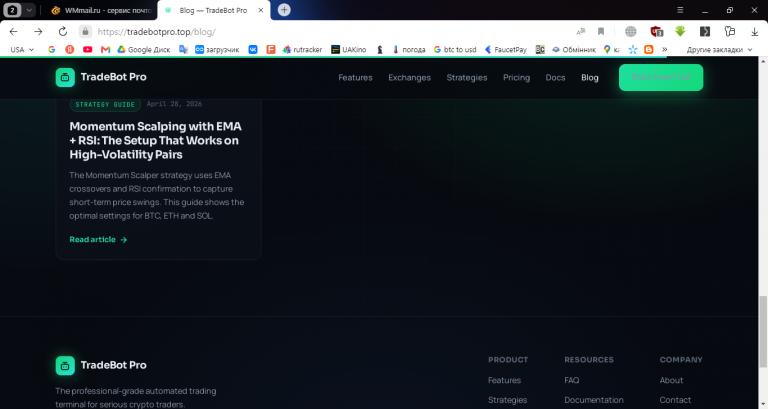
Task: Close the Blog — TradeBot Pro tab
Action: coord(261,10)
